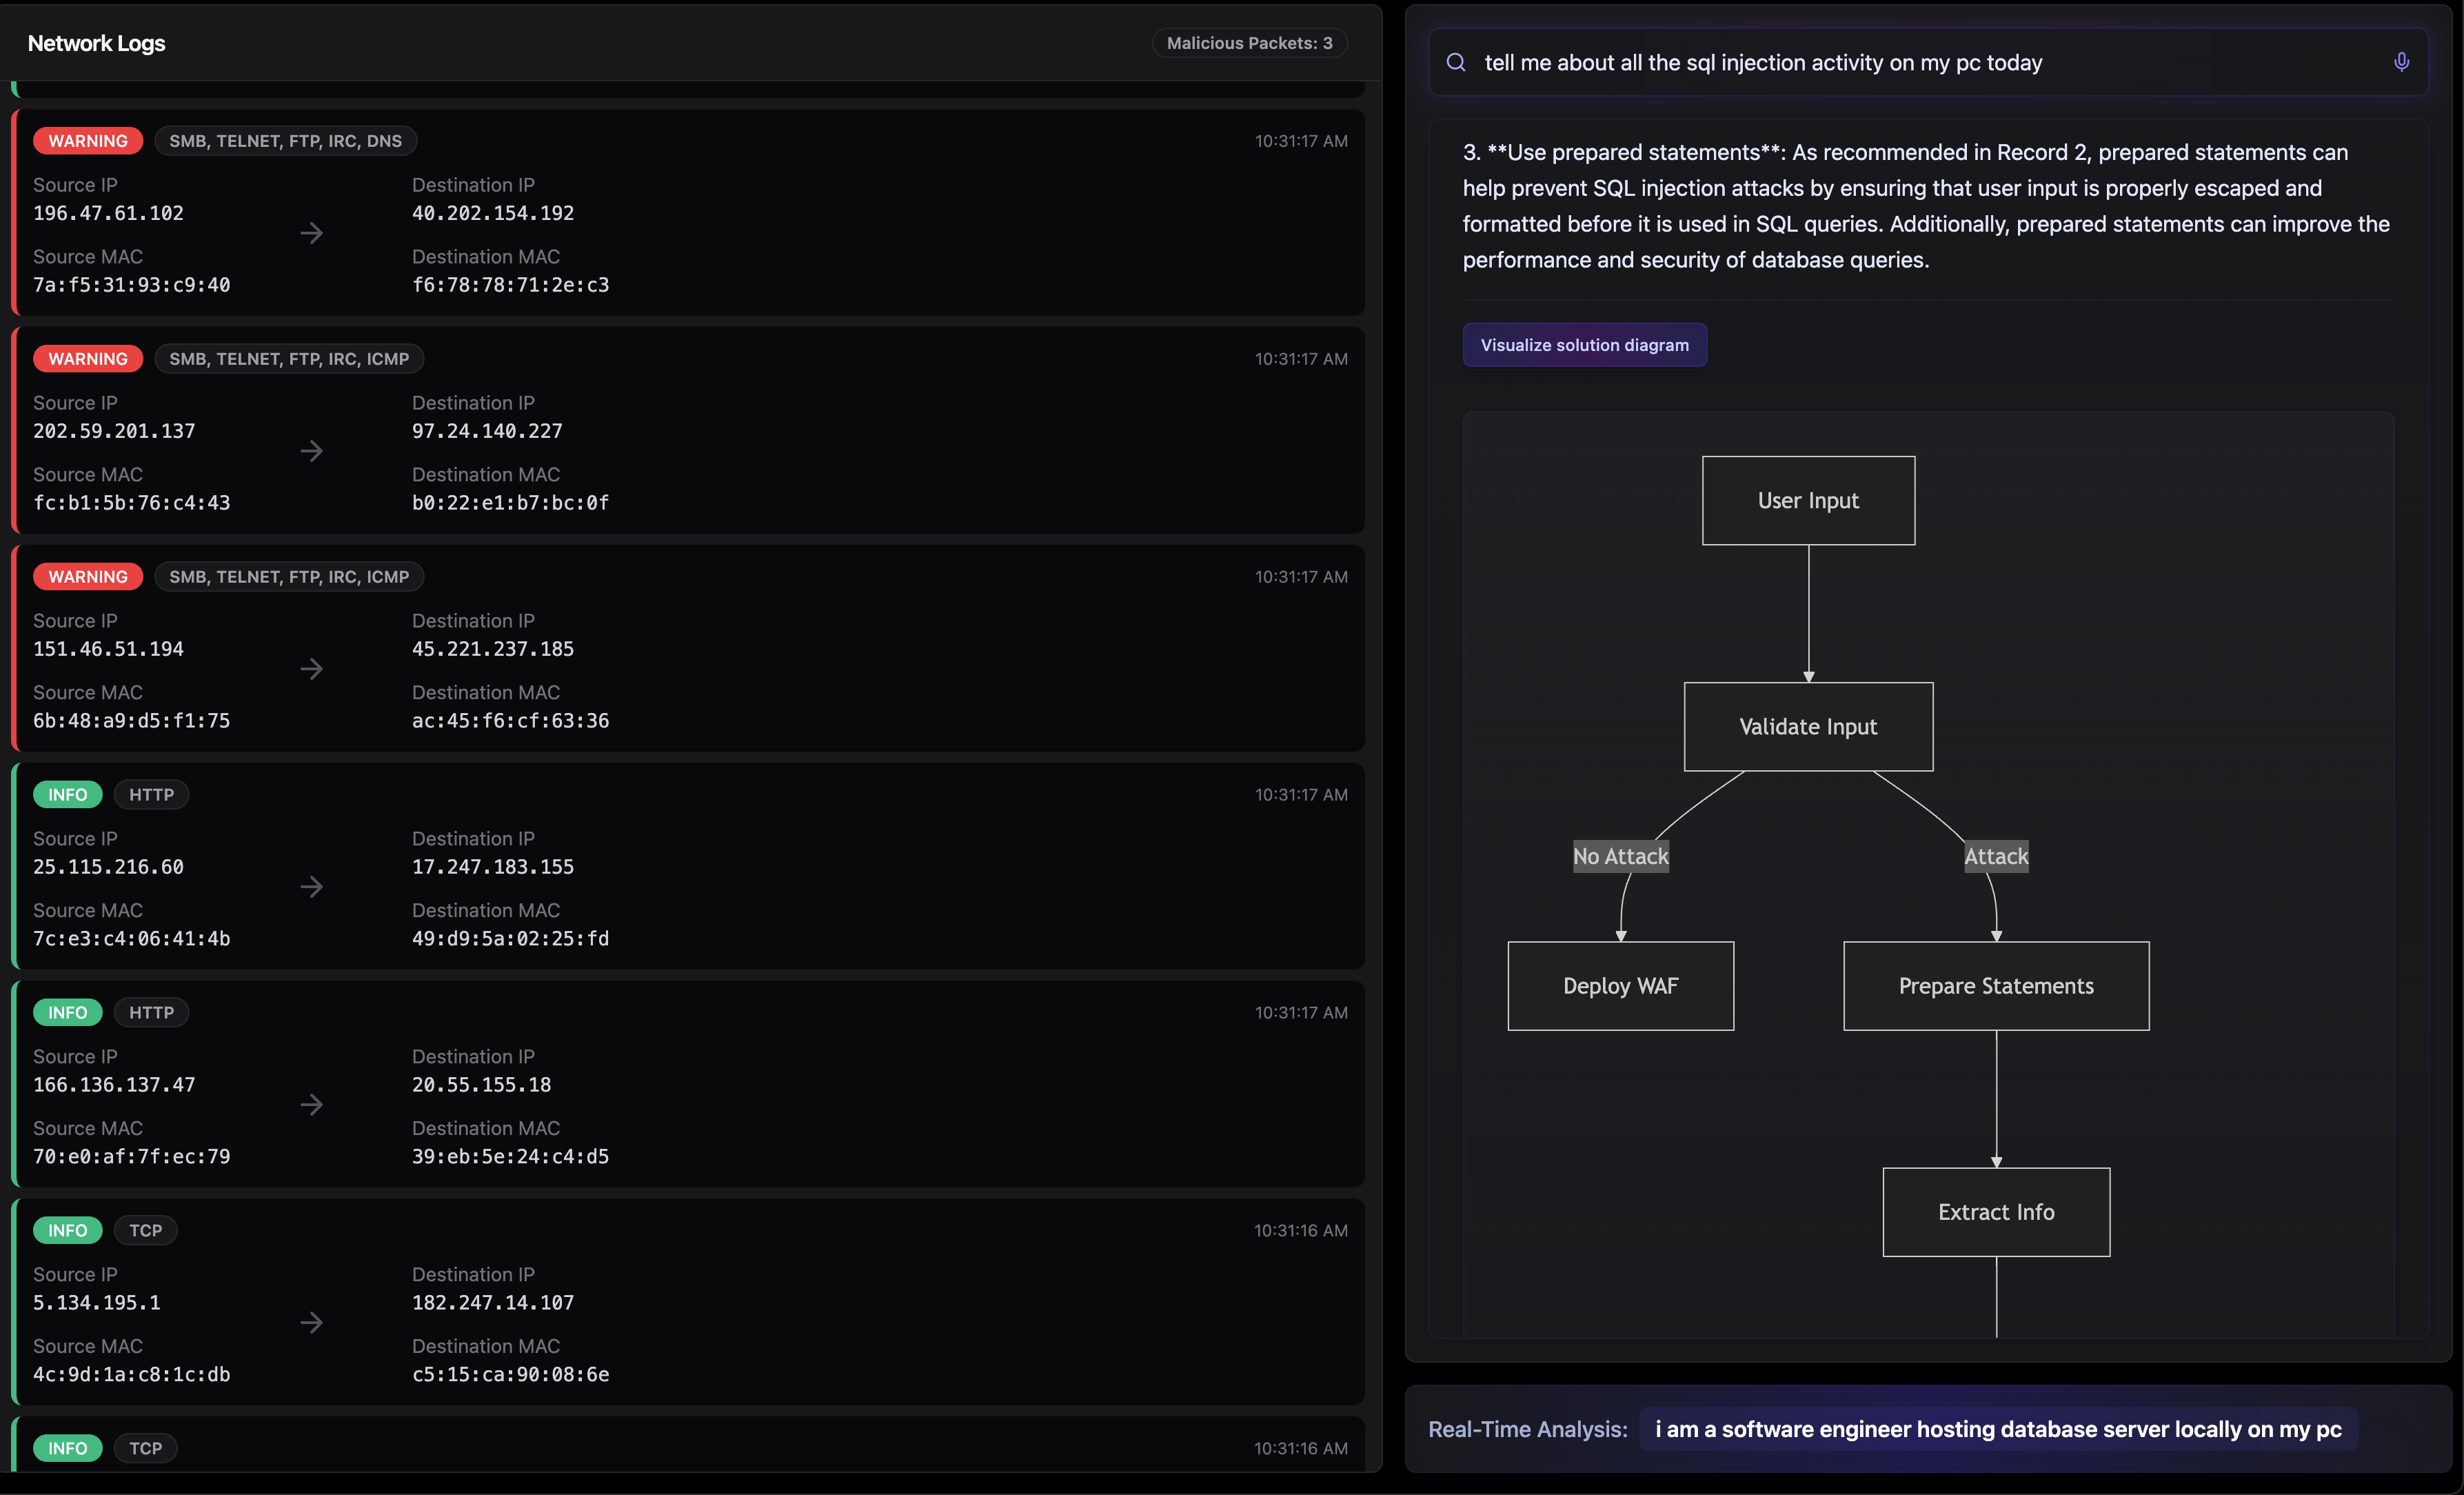The width and height of the screenshot is (2464, 1495).
Task: Click arrow icon in 5.134.195.1 log entry
Action: 312,1323
